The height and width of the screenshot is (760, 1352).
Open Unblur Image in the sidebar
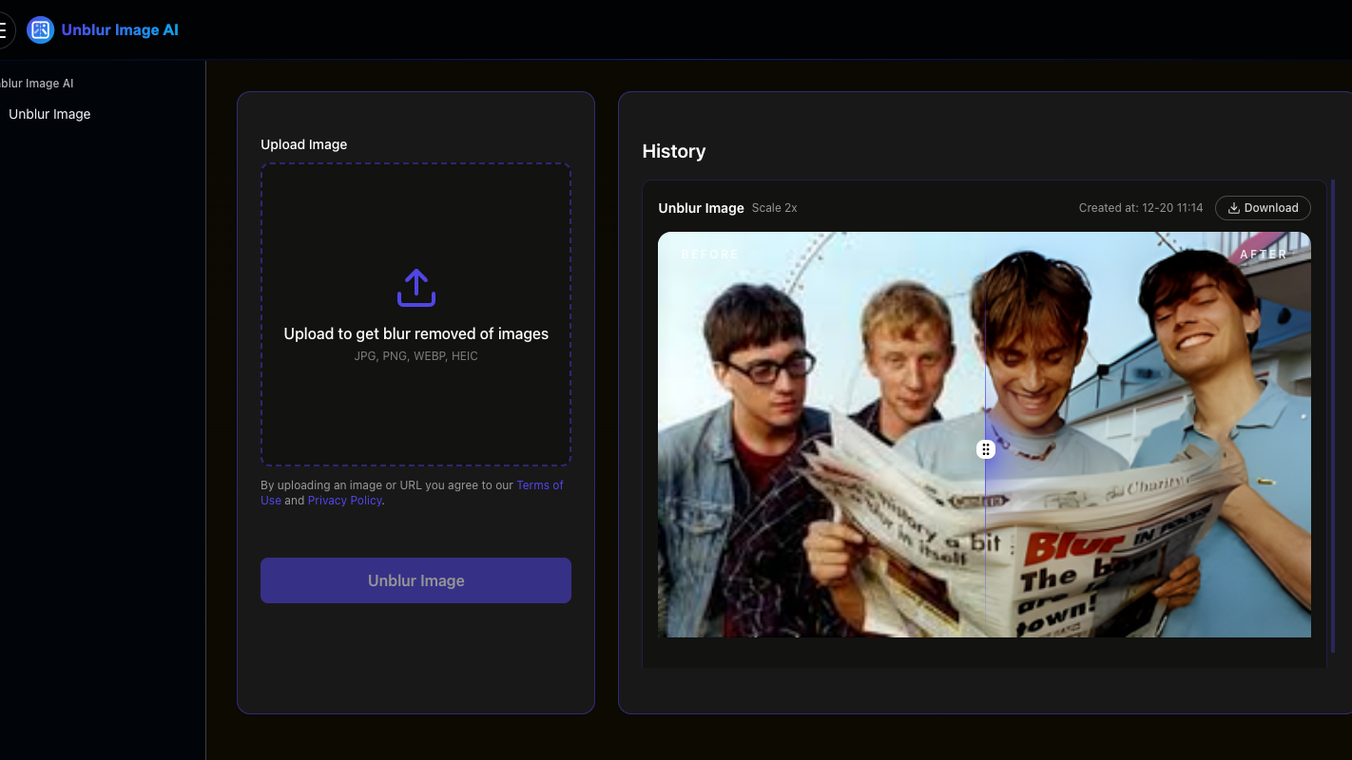(x=49, y=114)
